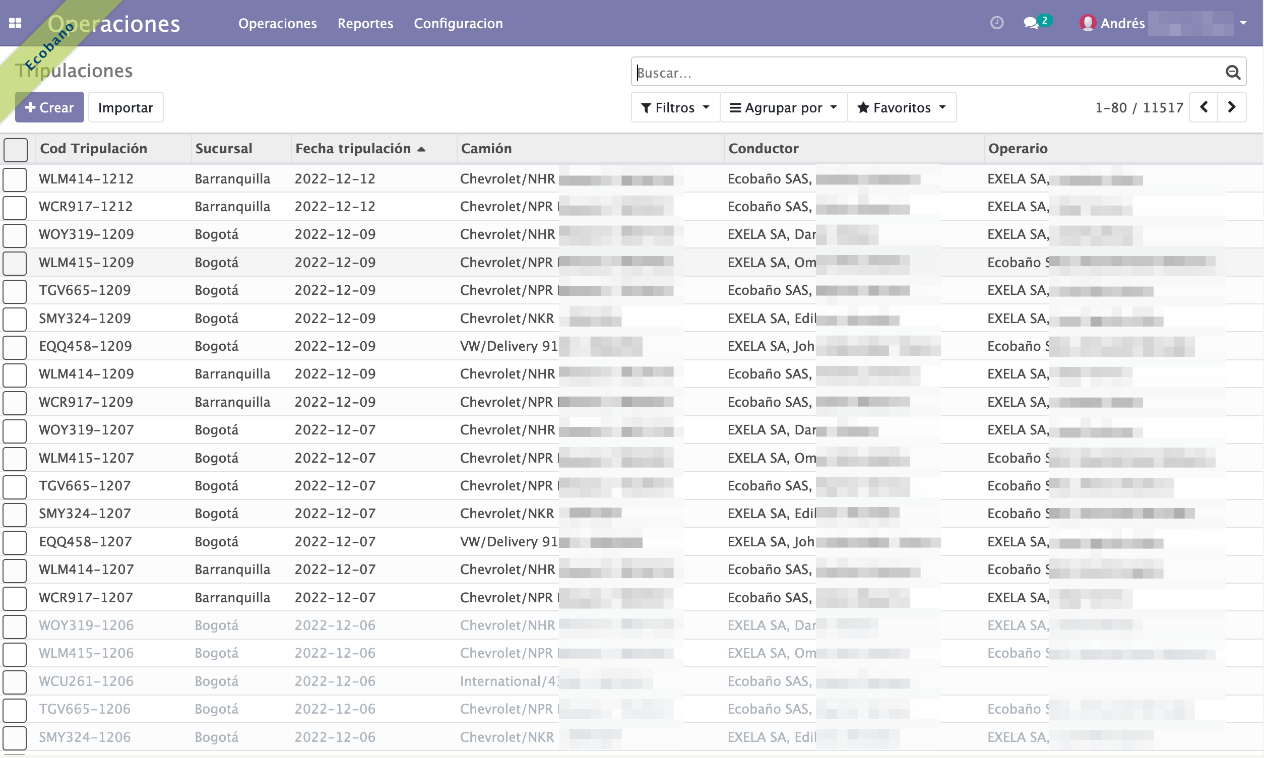Open the apps grid menu icon

15,23
